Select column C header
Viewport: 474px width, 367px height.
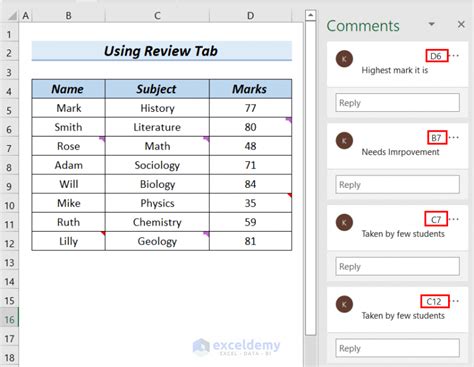157,16
